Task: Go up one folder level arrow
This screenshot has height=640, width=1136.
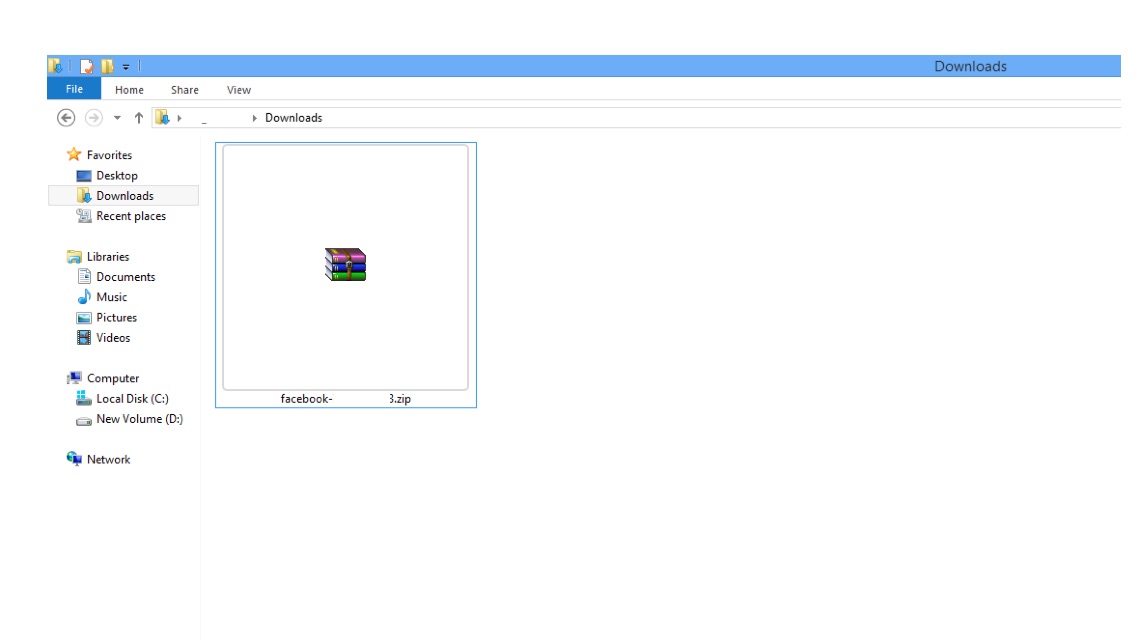Action: point(138,117)
